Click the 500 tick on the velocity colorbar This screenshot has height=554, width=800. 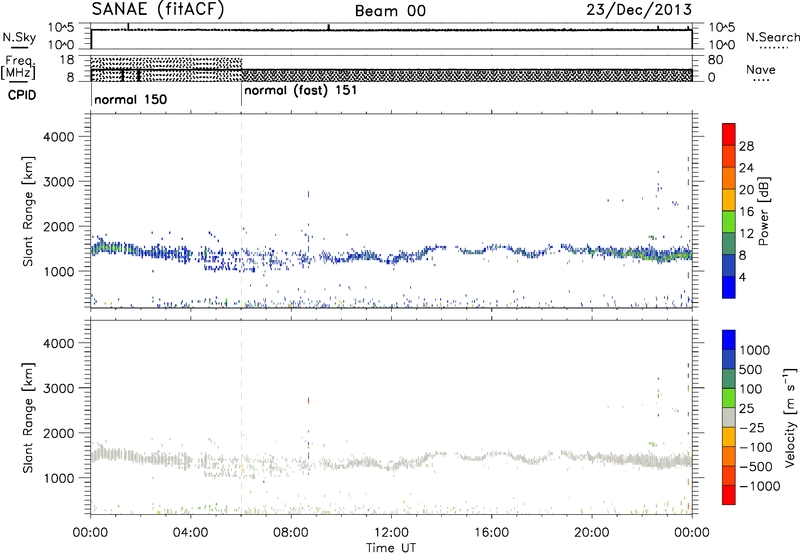[753, 370]
